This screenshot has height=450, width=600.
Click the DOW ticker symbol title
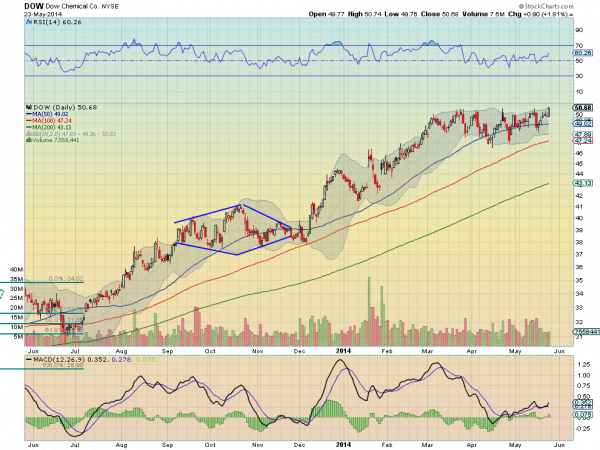34,6
